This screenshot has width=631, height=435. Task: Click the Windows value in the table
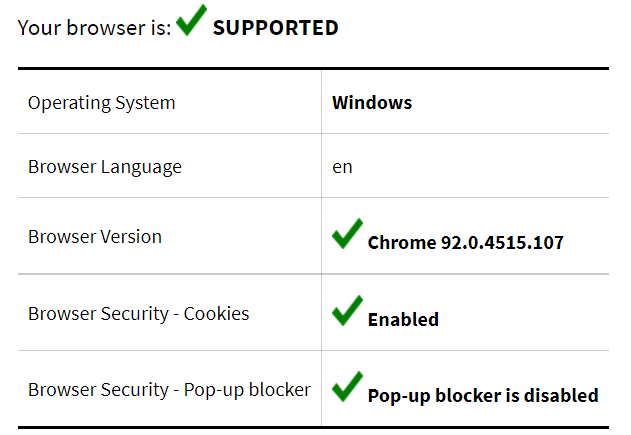[x=372, y=103]
